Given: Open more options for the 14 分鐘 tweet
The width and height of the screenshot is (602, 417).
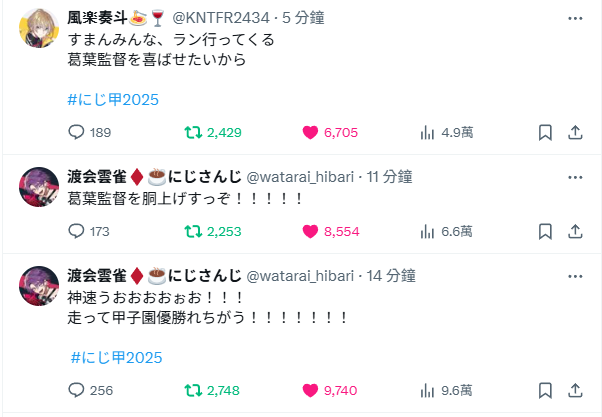Looking at the screenshot, I should click(575, 276).
